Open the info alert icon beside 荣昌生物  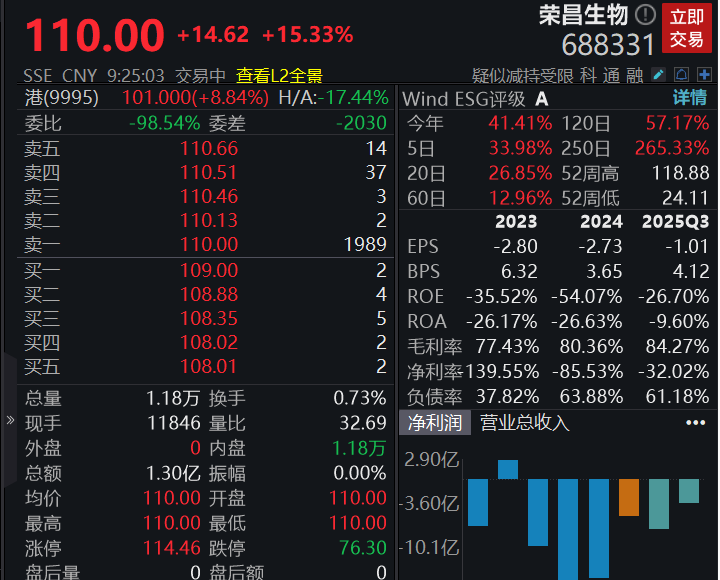pos(645,15)
